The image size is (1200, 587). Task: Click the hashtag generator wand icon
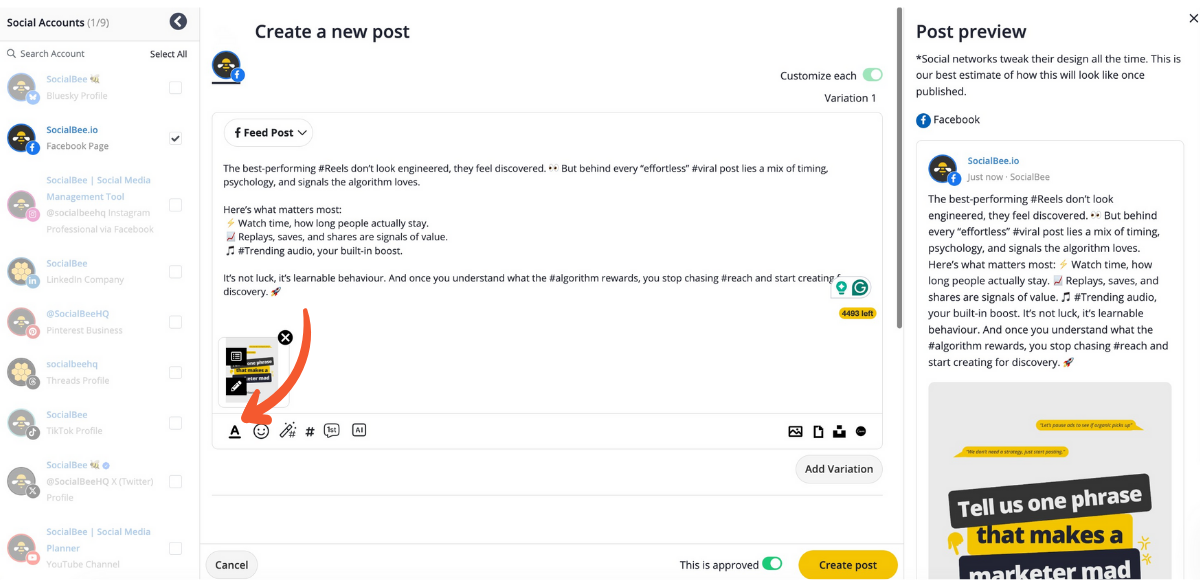(287, 431)
